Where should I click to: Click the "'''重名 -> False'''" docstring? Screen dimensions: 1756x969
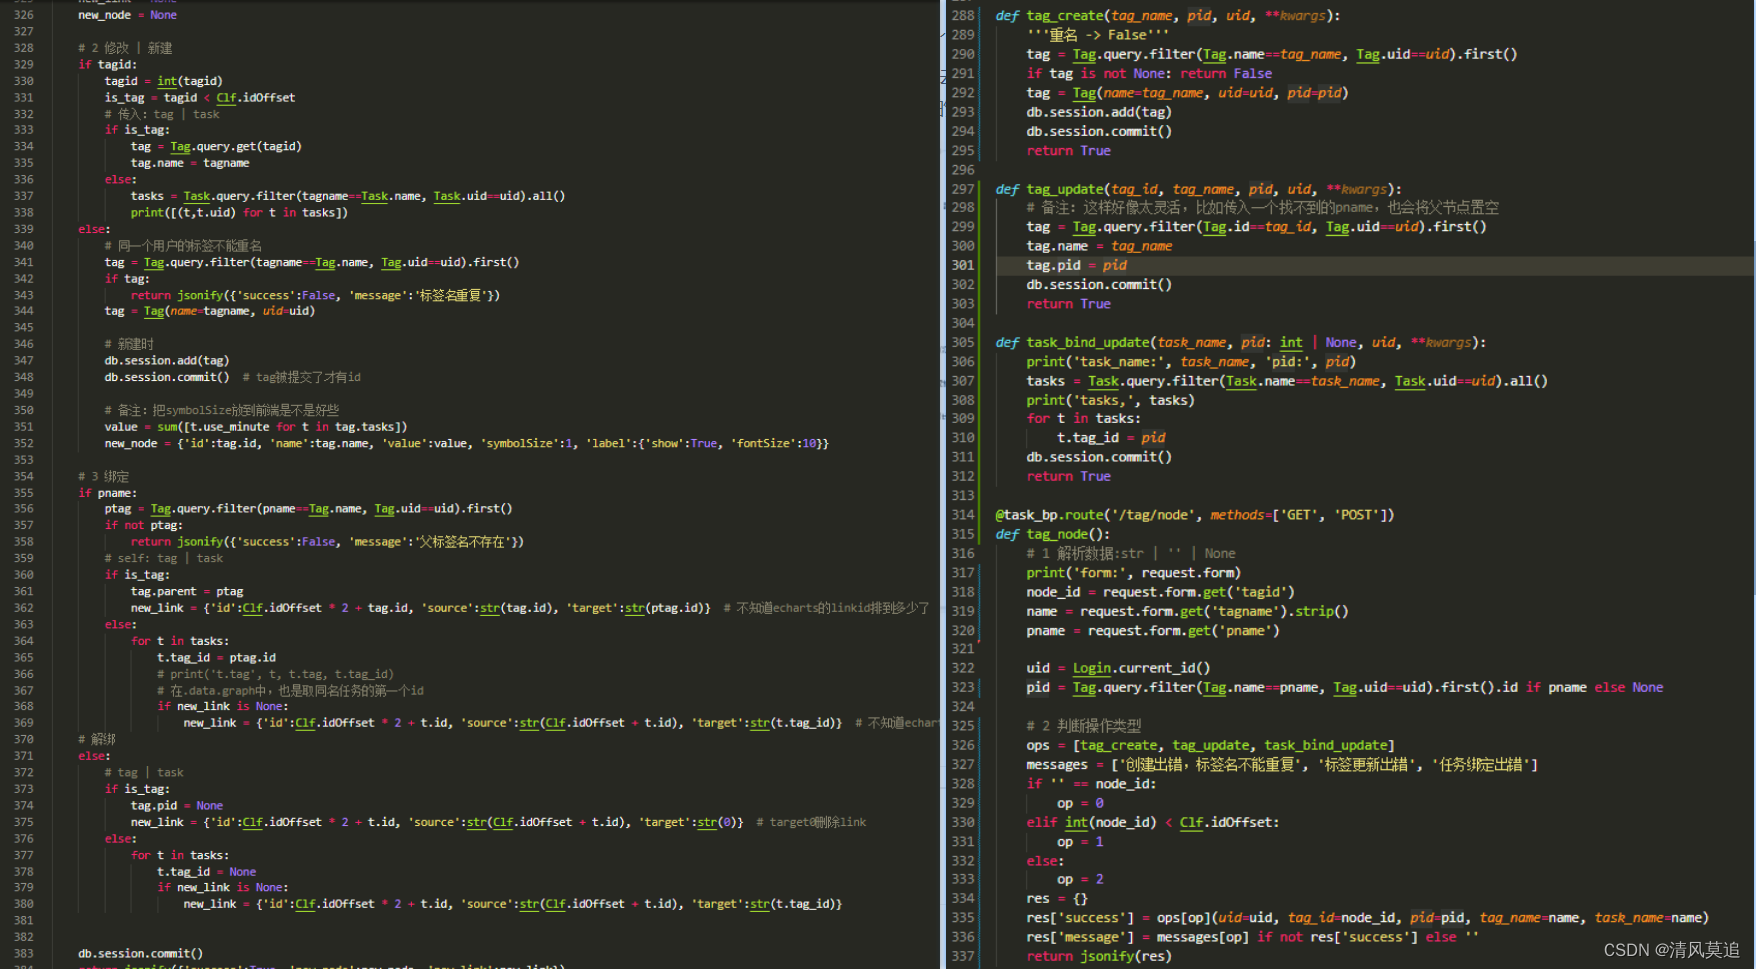(x=1097, y=35)
